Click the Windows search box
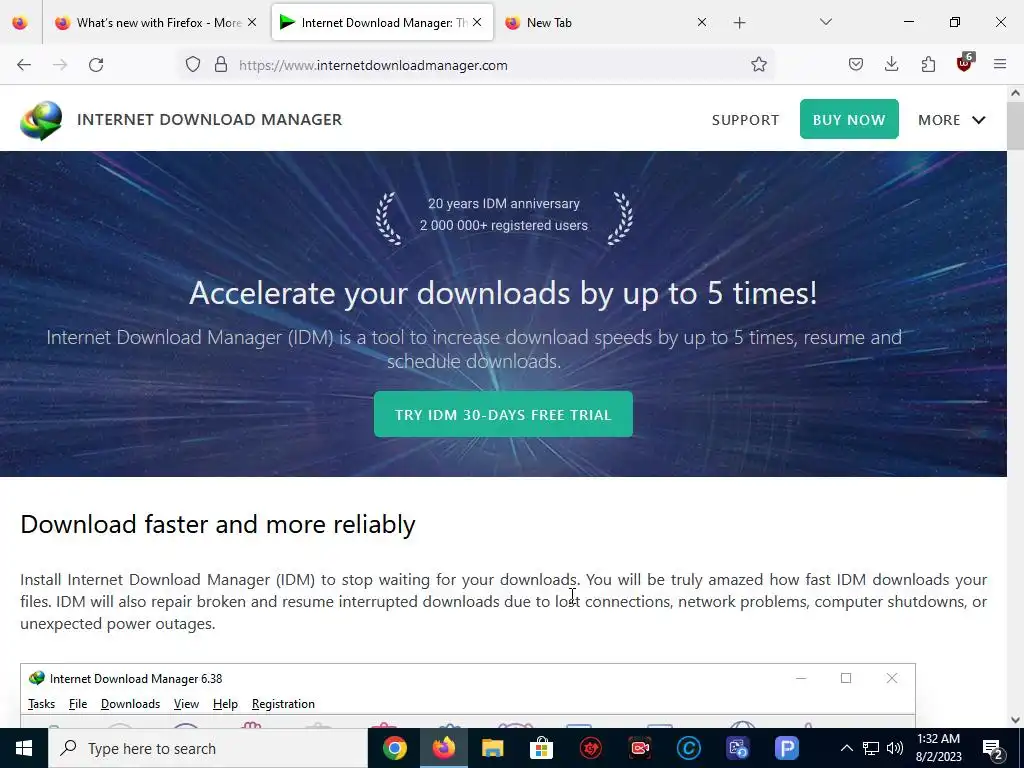This screenshot has width=1024, height=768. coord(208,748)
